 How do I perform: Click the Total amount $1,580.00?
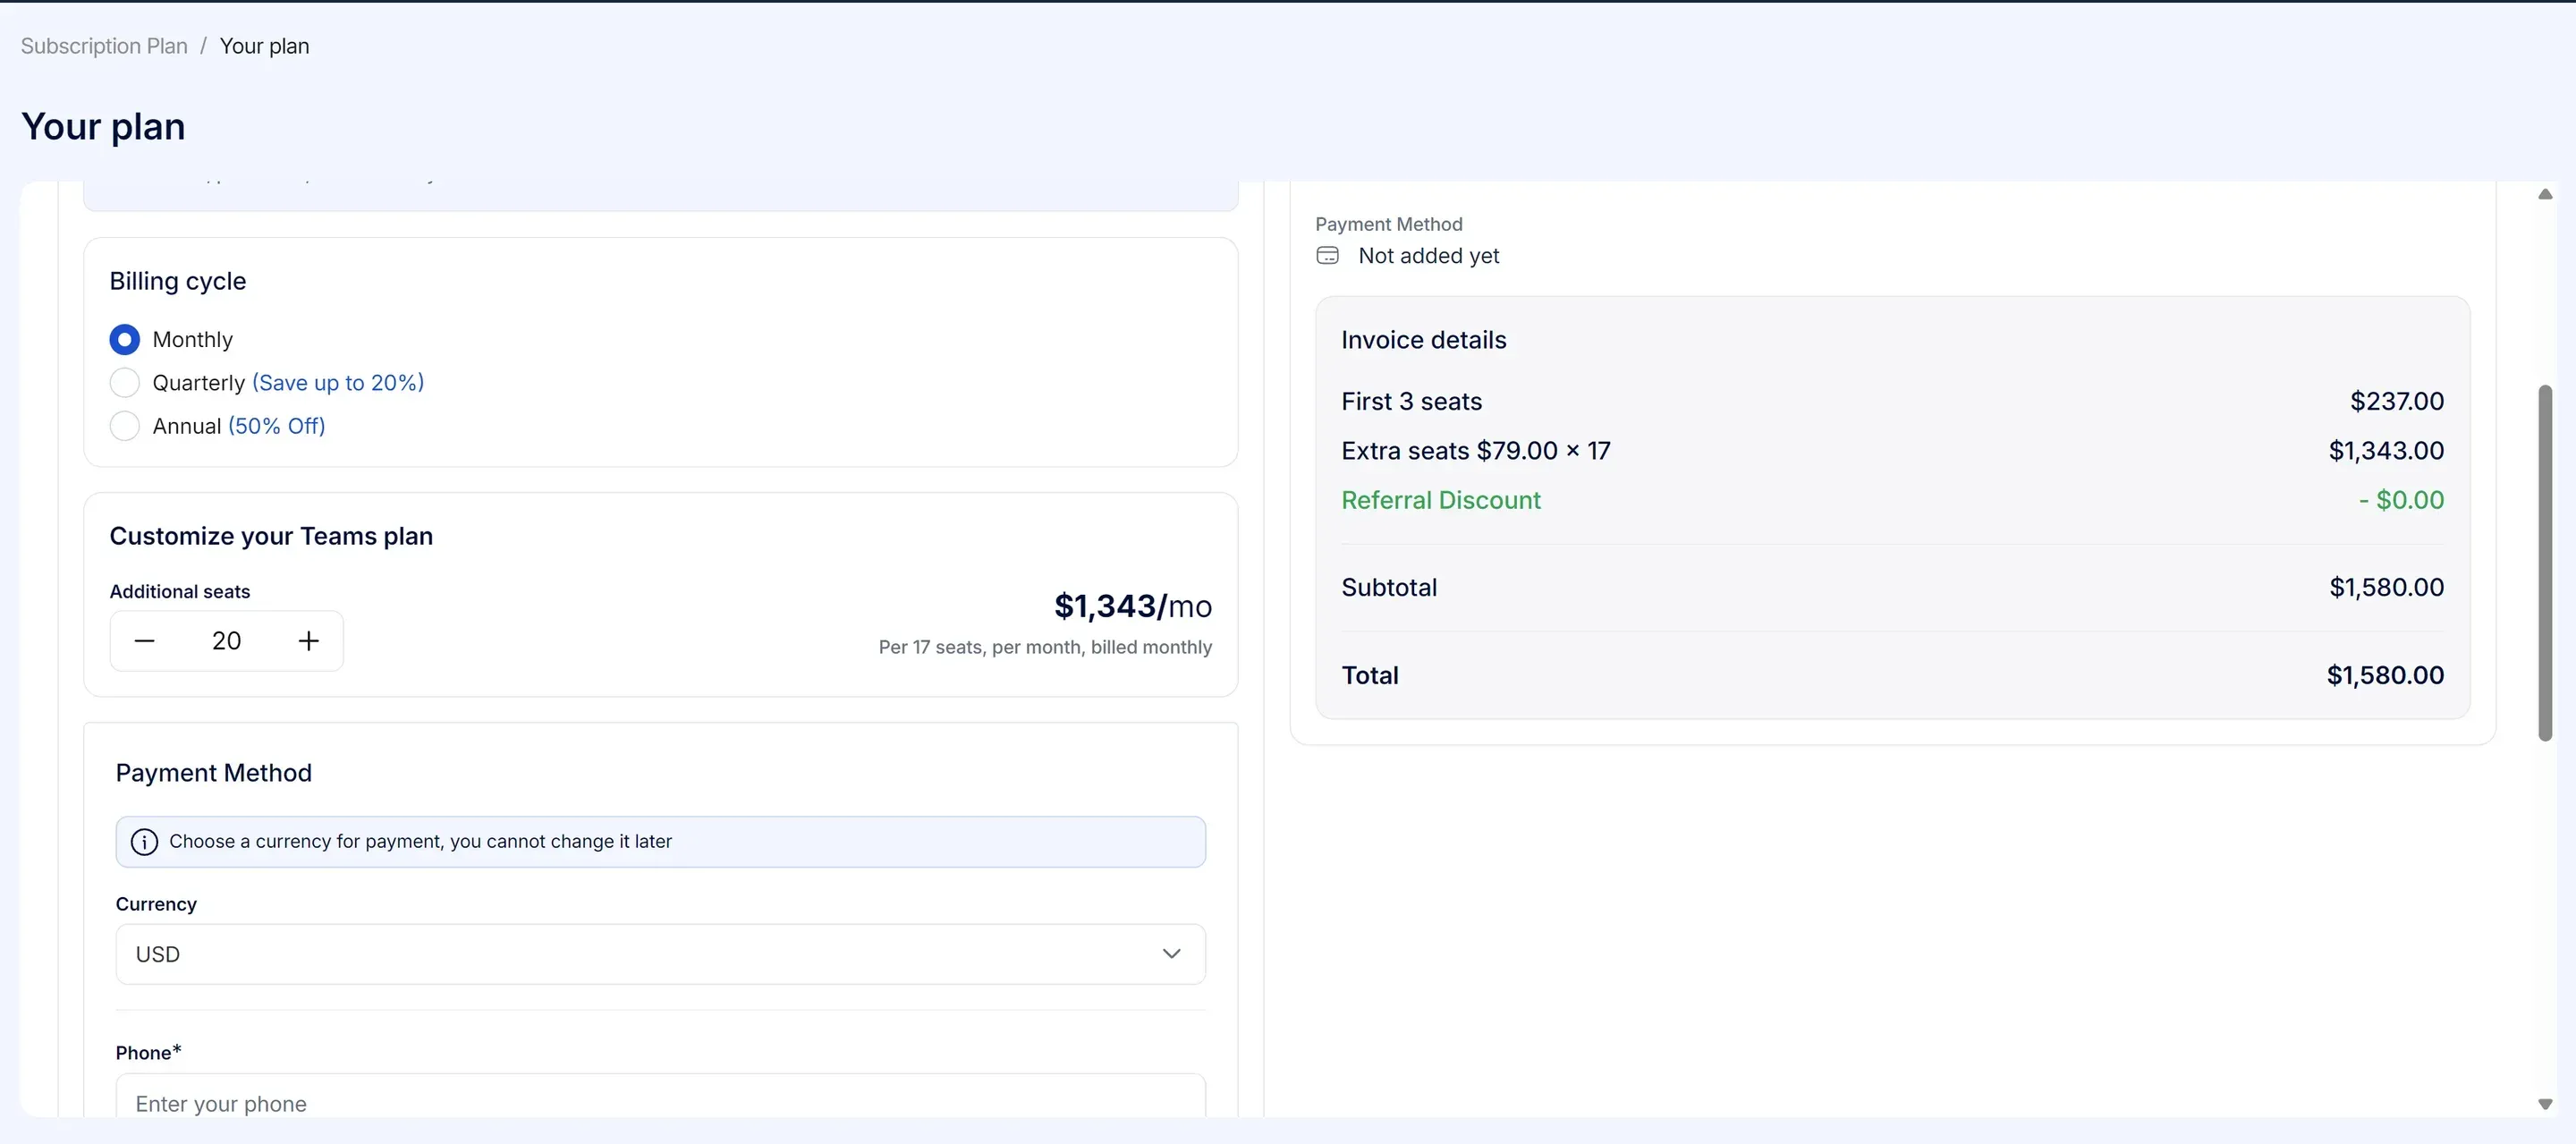point(2385,676)
